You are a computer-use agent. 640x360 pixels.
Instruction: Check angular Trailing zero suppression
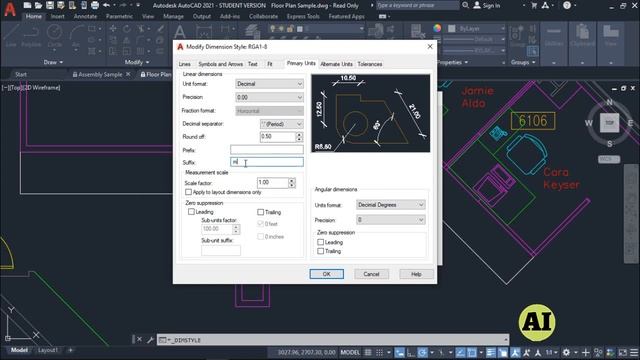320,251
